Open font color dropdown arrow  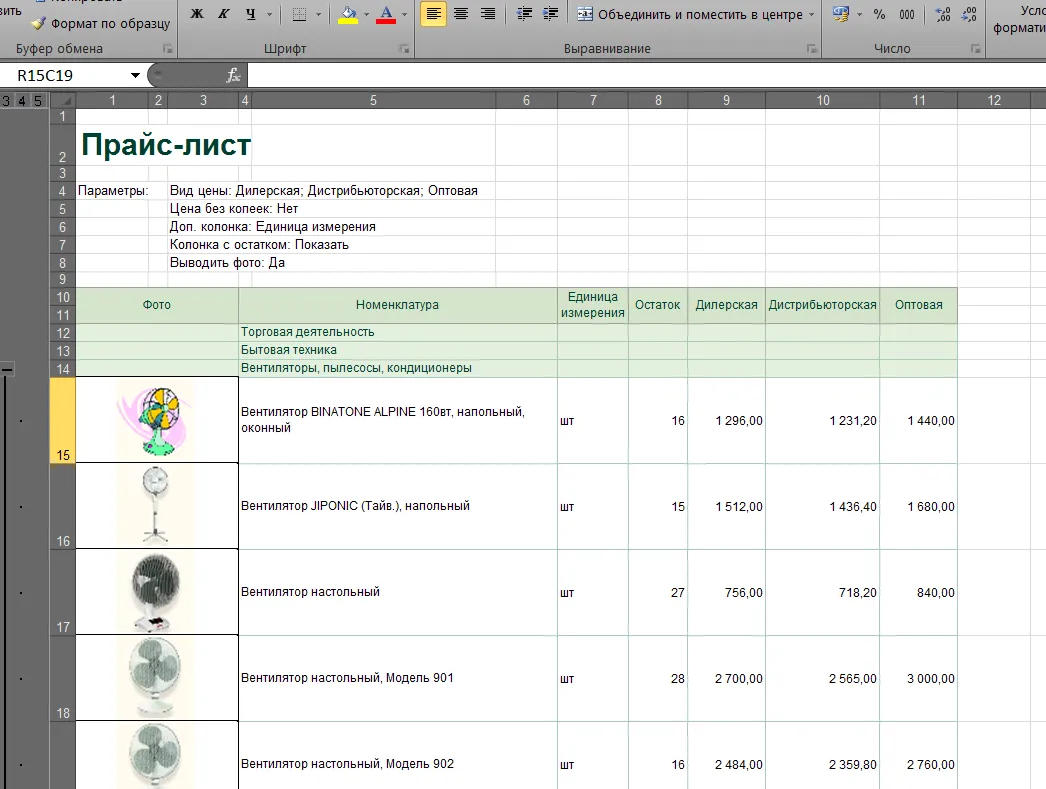pos(404,14)
